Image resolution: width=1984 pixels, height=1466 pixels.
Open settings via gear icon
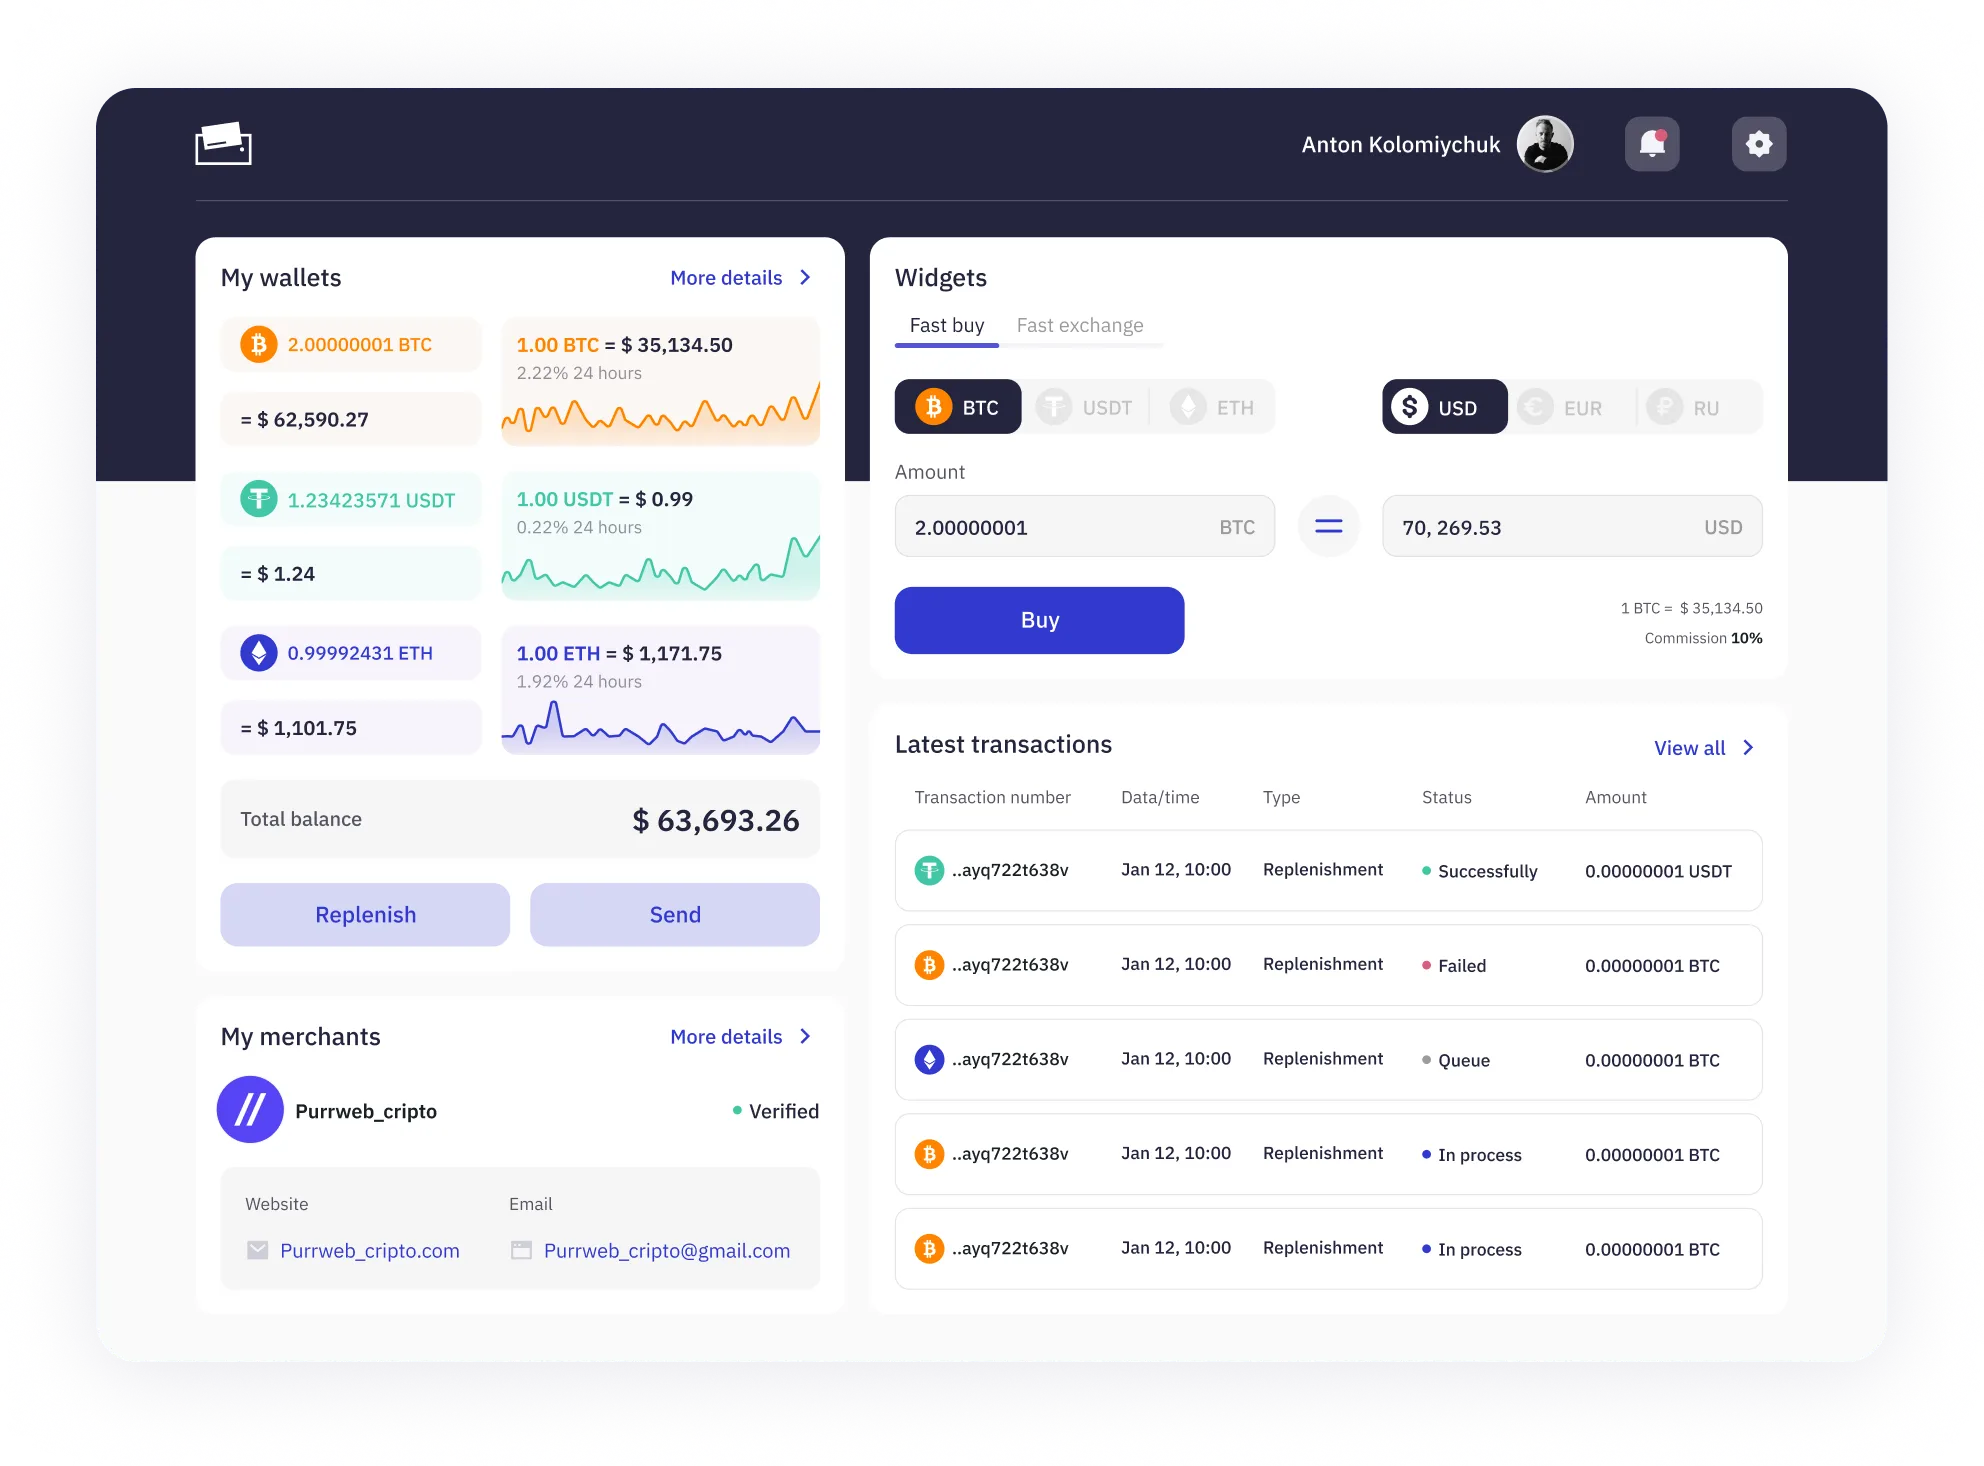1758,144
